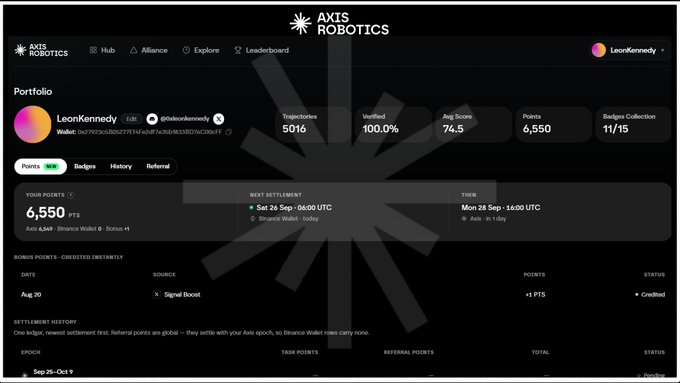Click the Discord icon beside username

point(152,119)
